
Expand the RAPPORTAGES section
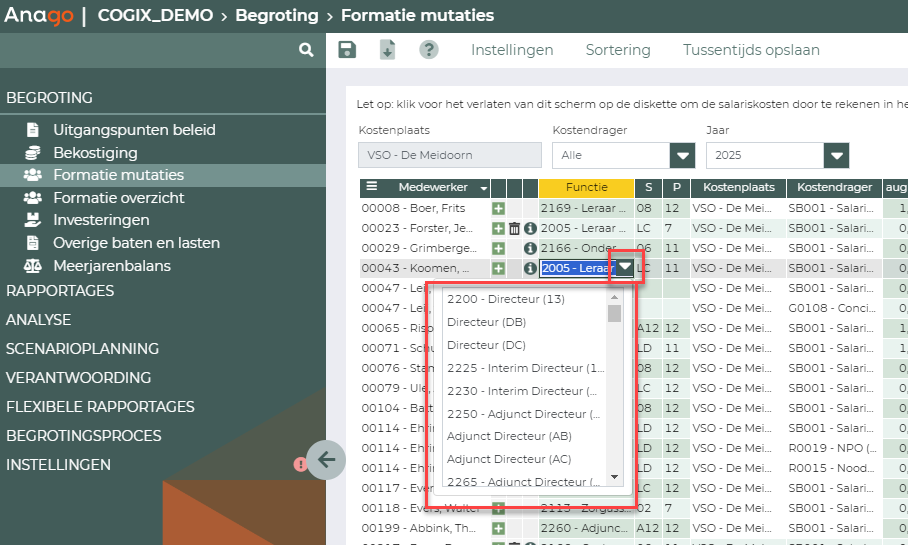click(x=60, y=291)
